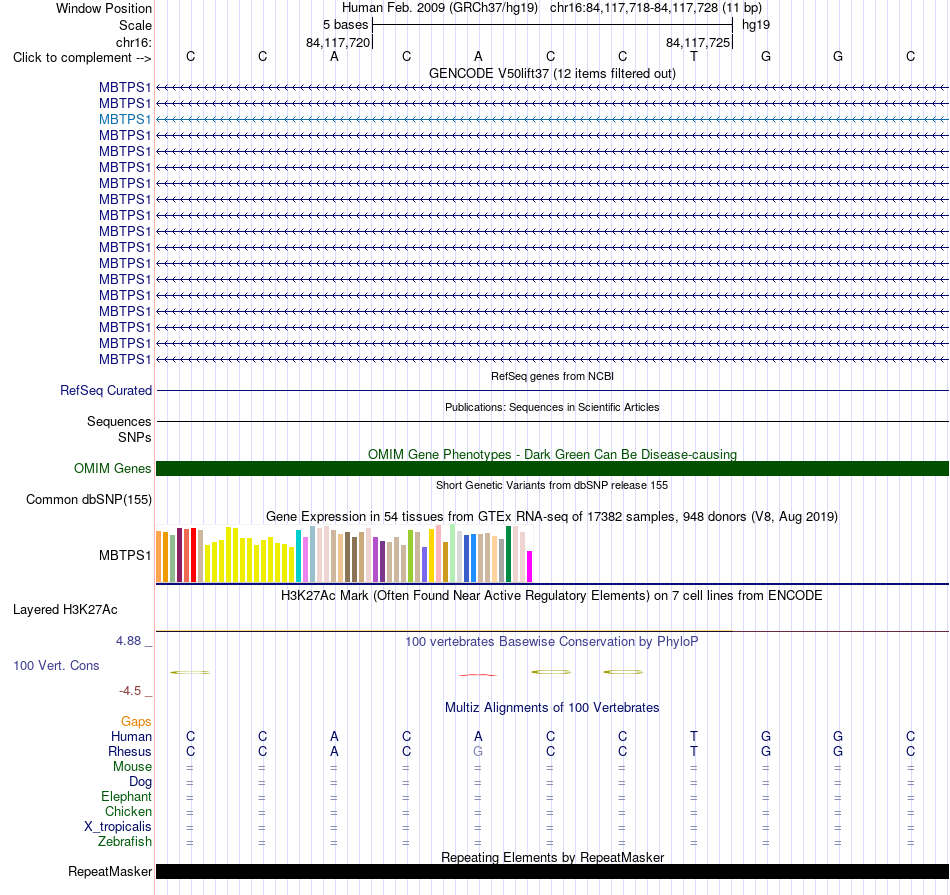The width and height of the screenshot is (950, 895).
Task: Click the black RepeatMasker track bar
Action: pyautogui.click(x=552, y=871)
